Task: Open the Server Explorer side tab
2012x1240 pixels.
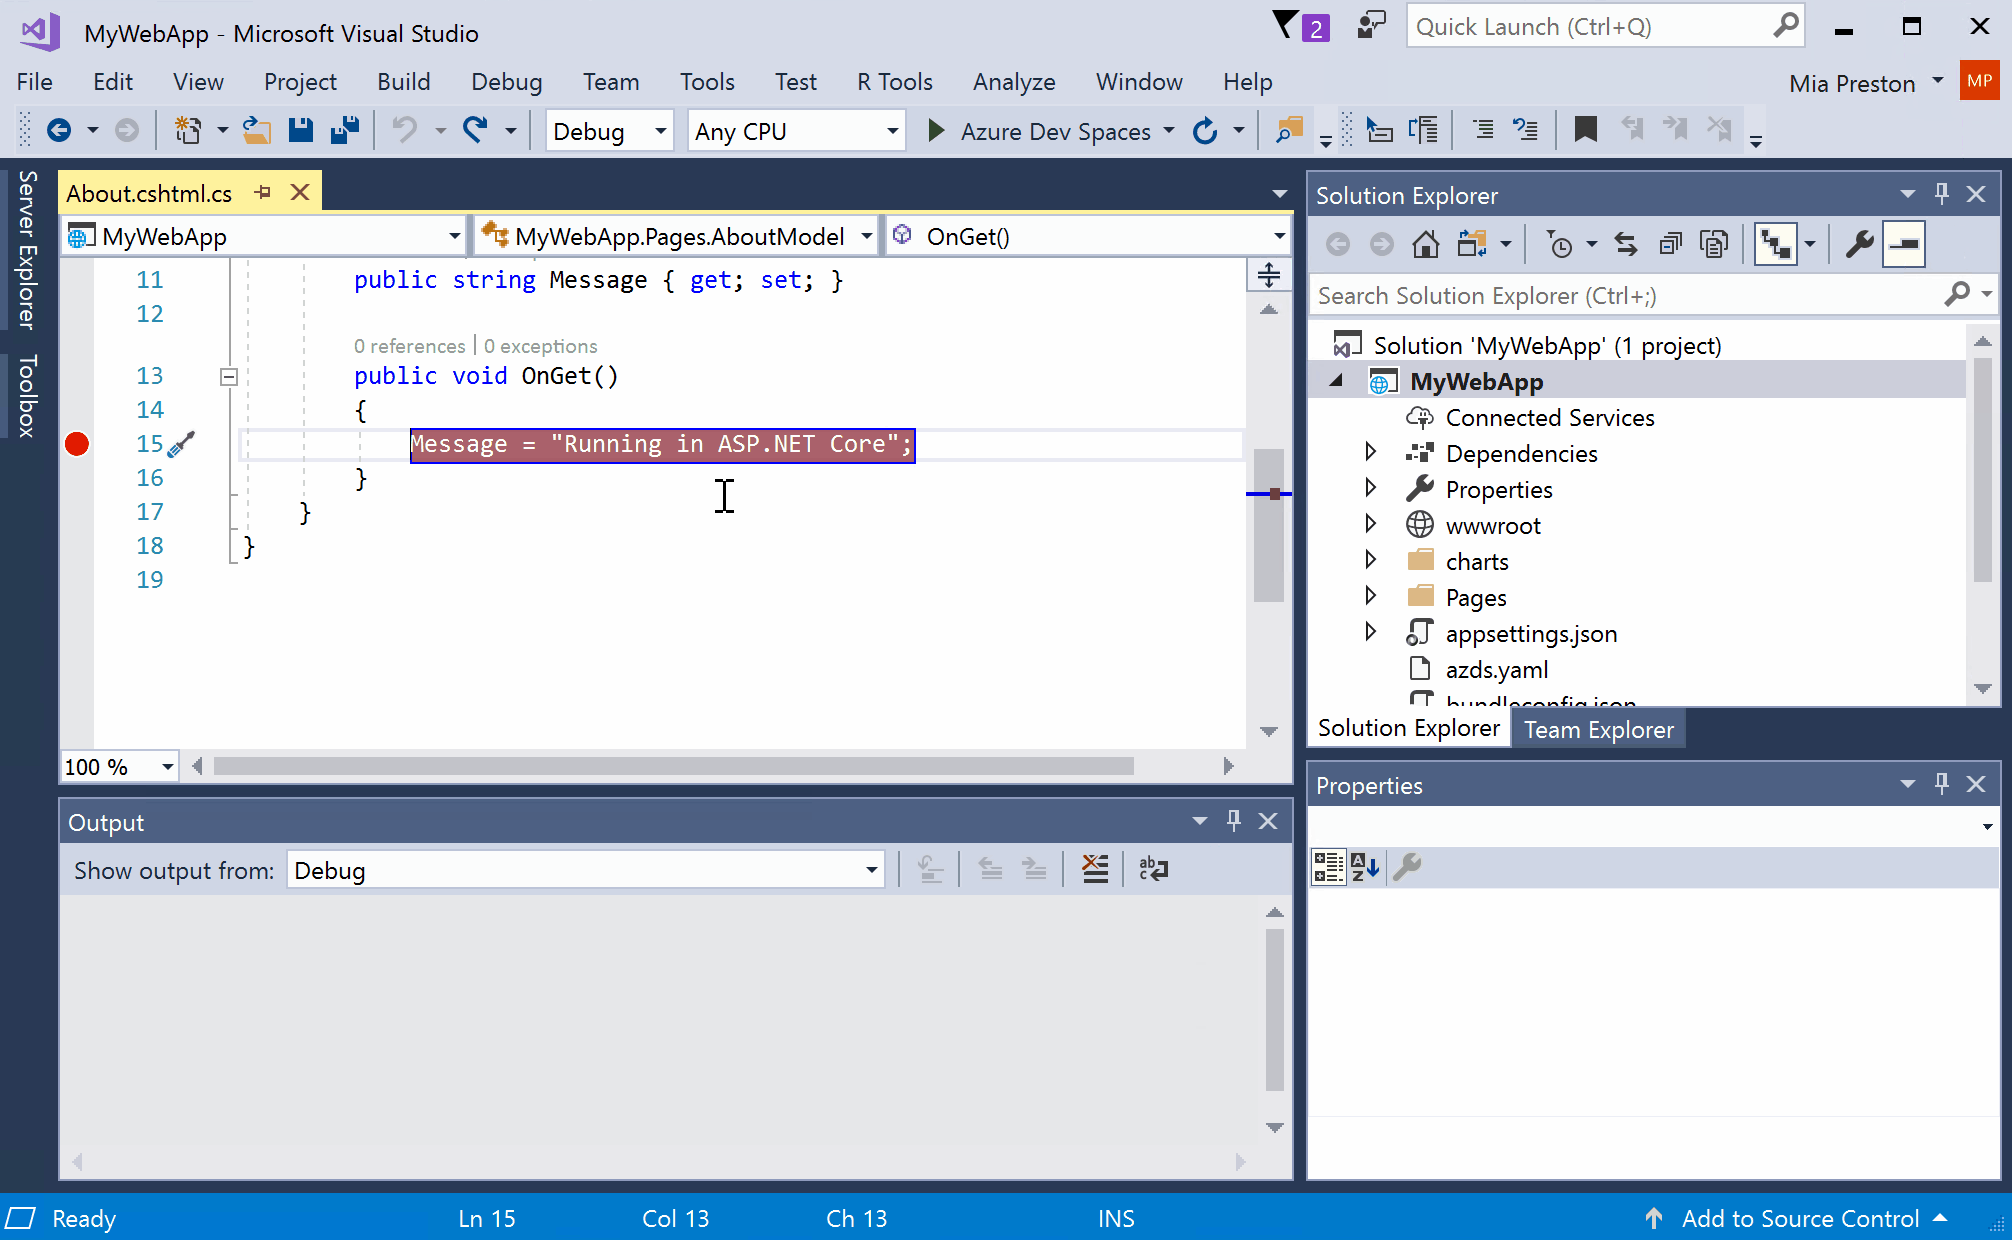Action: coord(27,250)
